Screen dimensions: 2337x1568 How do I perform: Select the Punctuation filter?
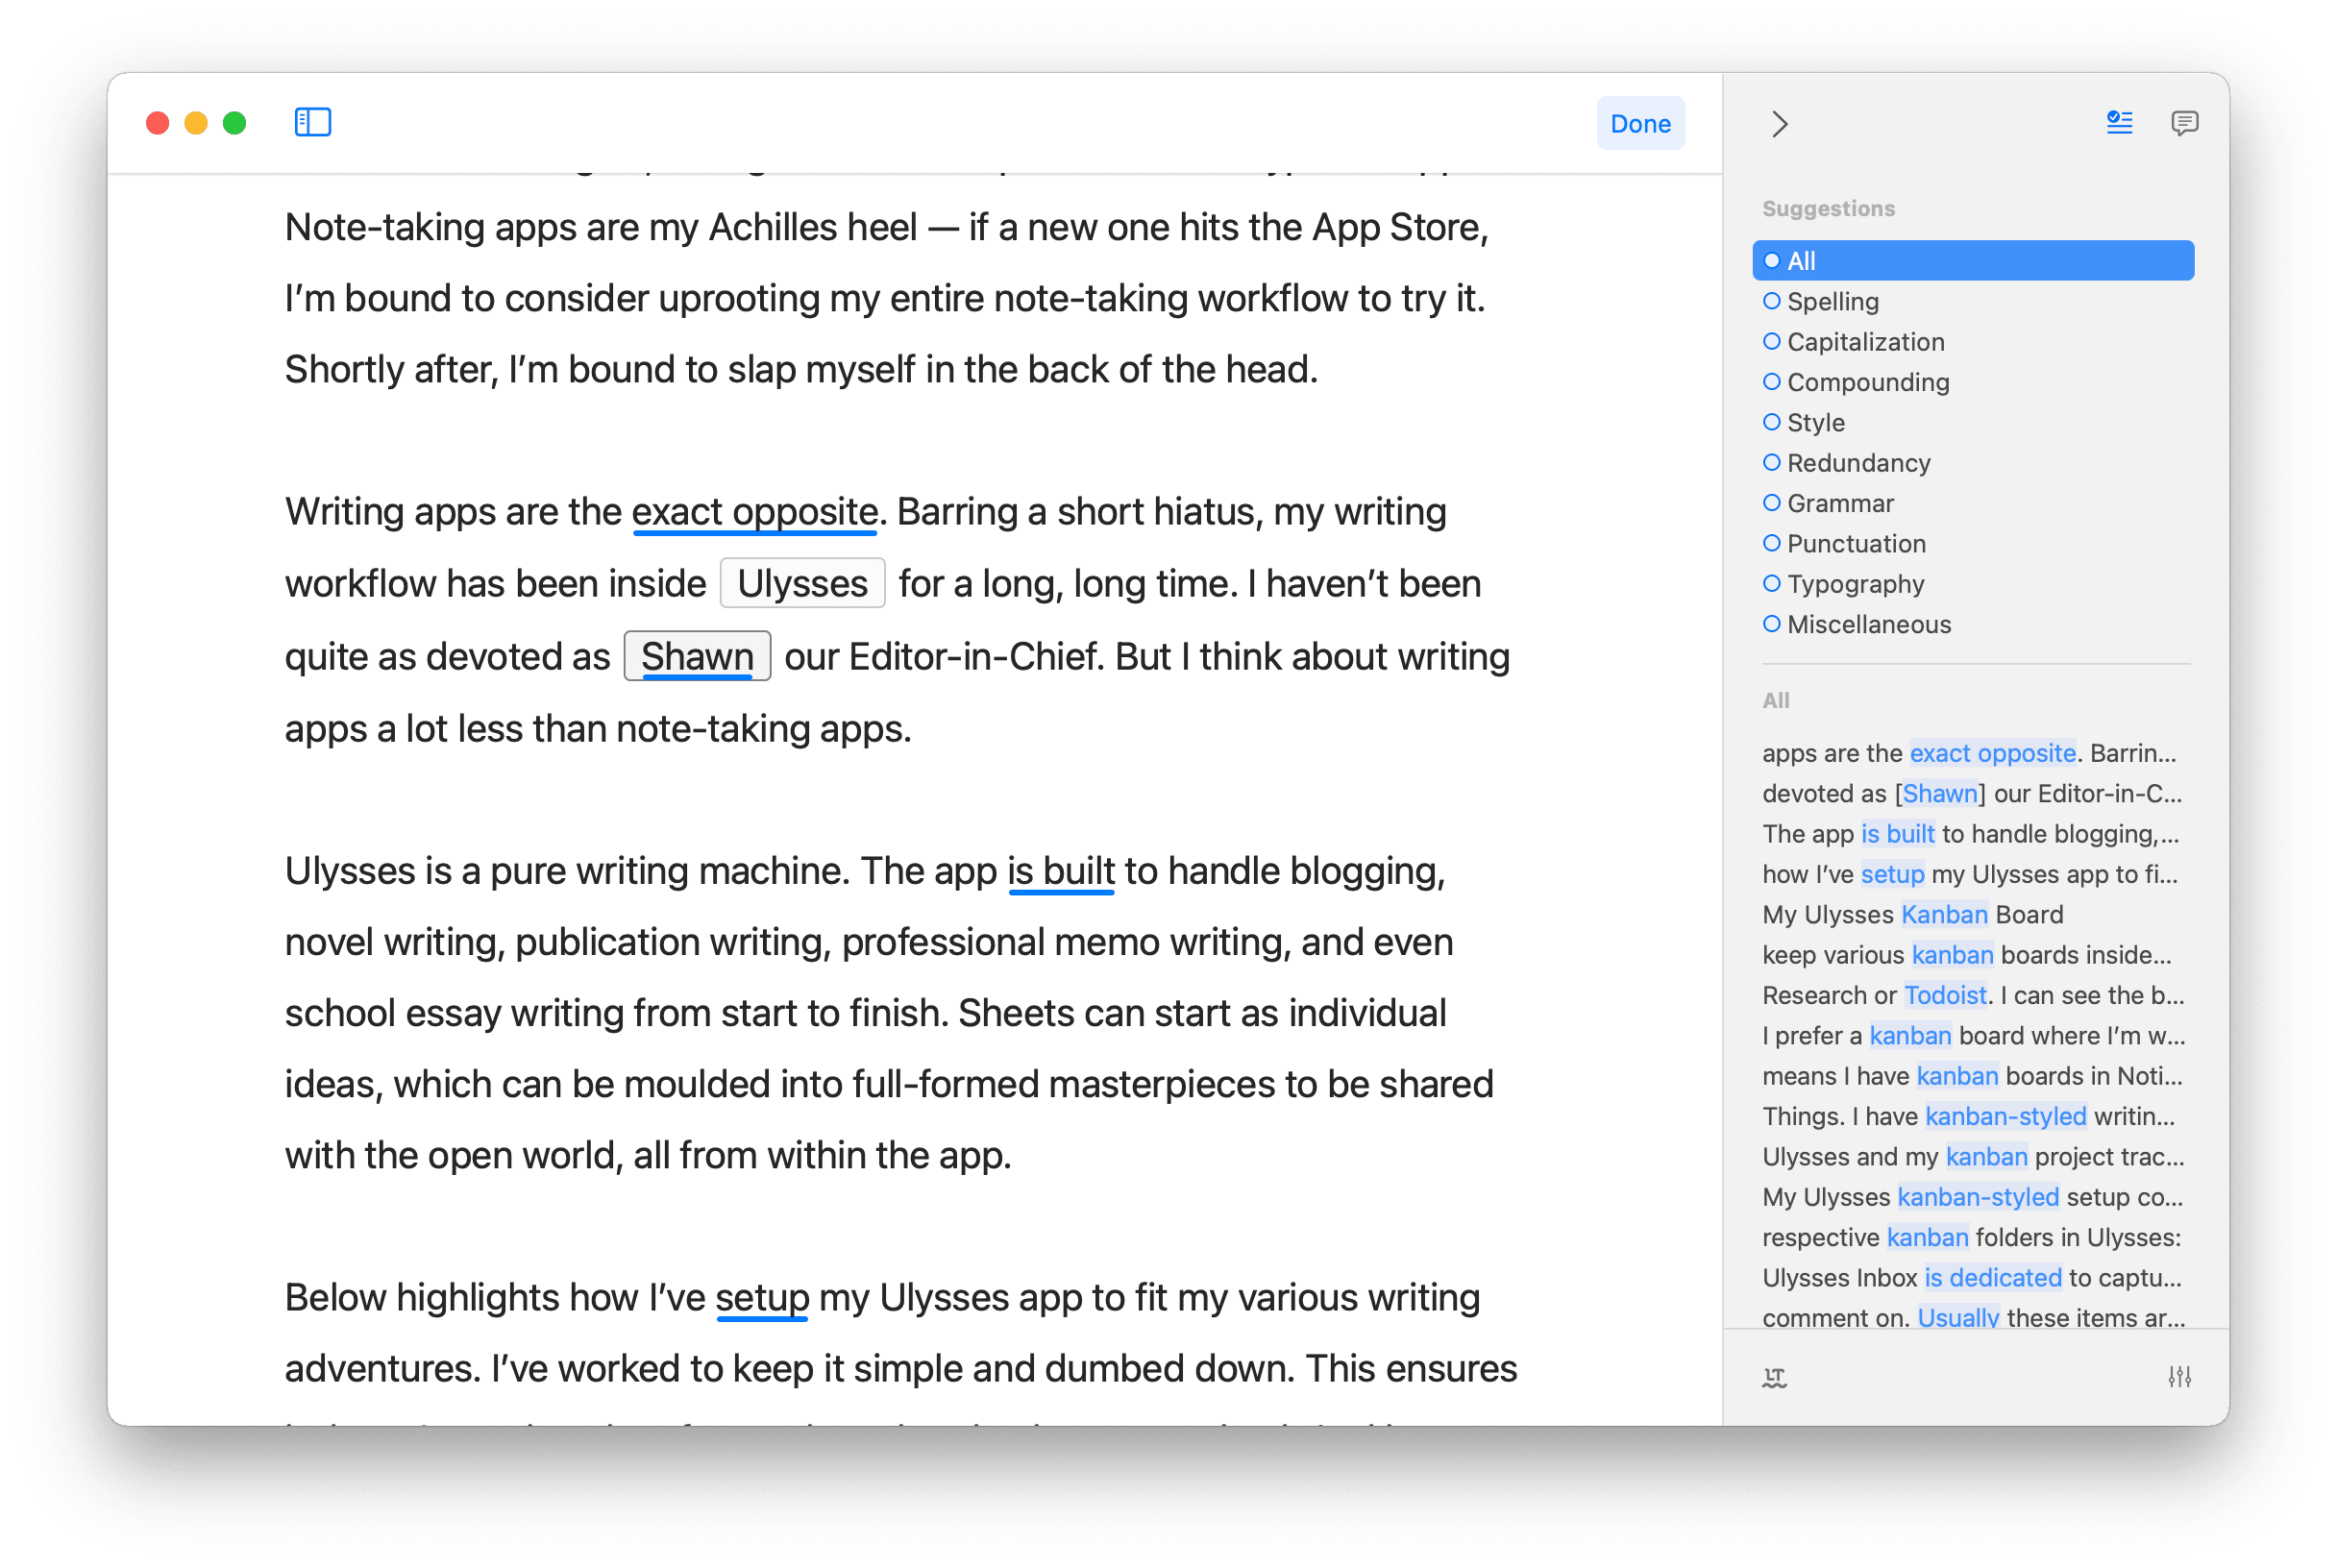[x=1974, y=544]
